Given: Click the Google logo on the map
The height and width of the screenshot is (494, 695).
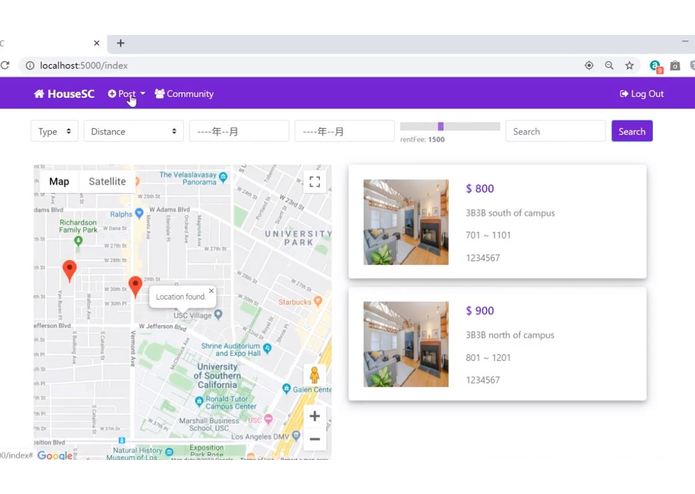Looking at the screenshot, I should (x=55, y=455).
